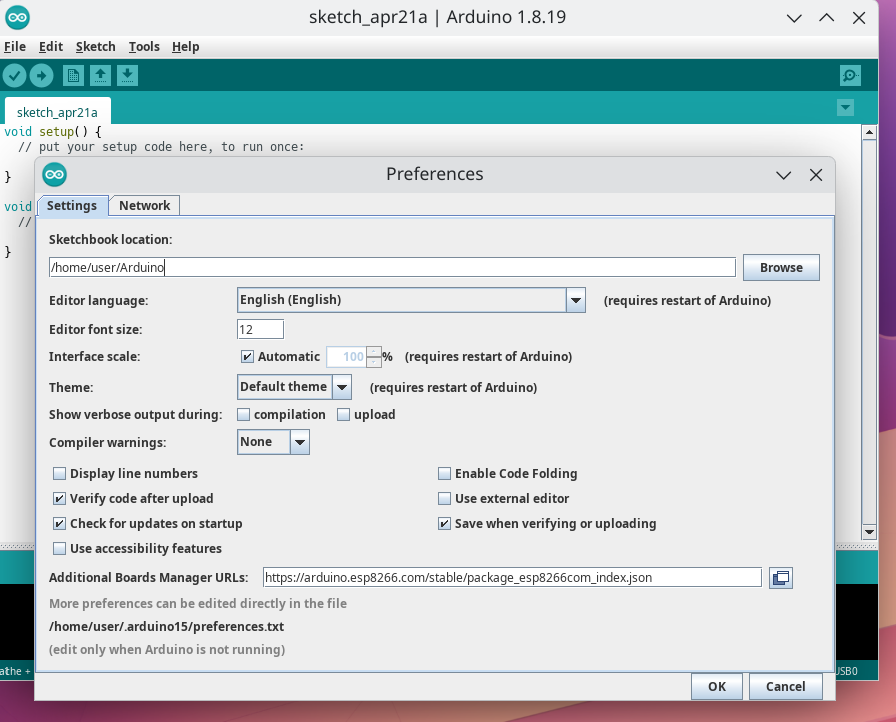Click the tab menu triangle icon

click(x=845, y=107)
